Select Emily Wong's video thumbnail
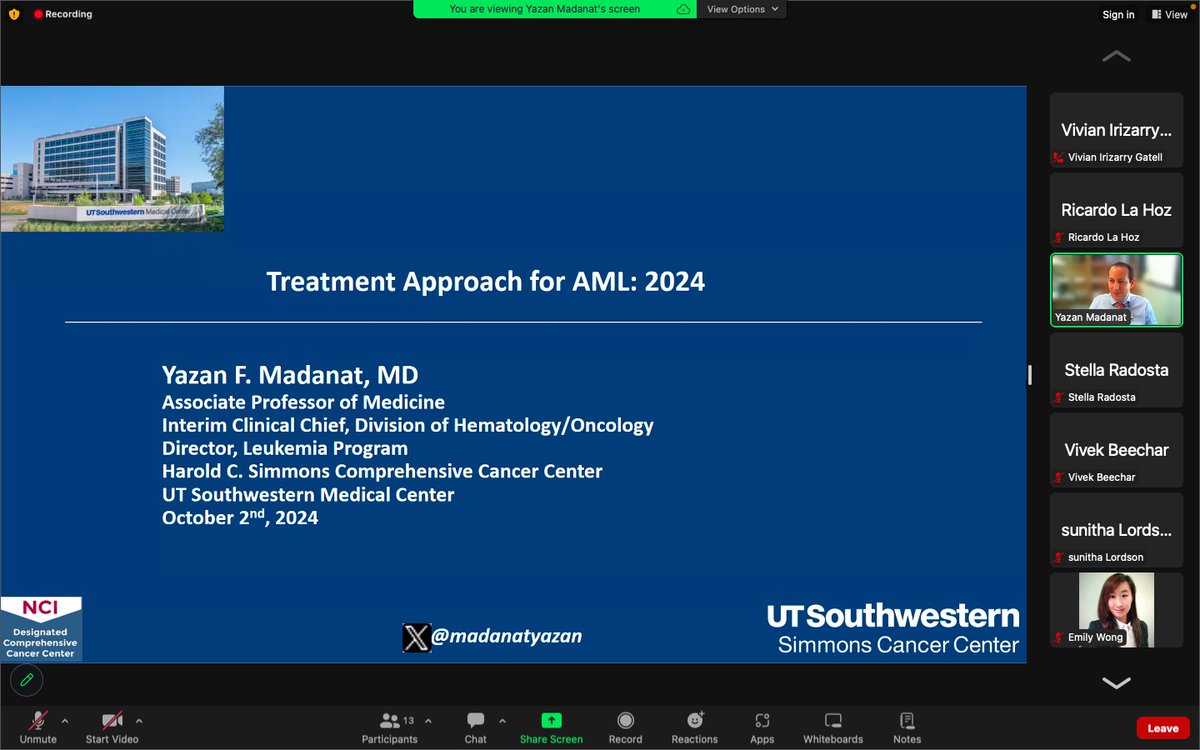The height and width of the screenshot is (750, 1200). (x=1116, y=609)
